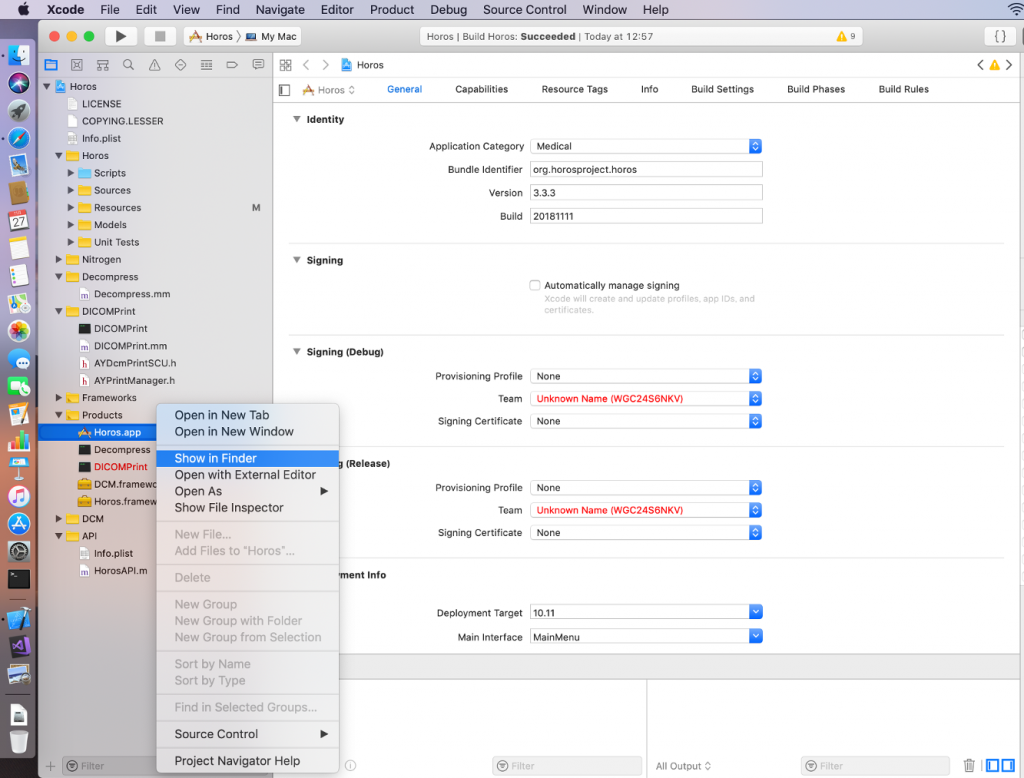Open the Breakpoint navigator
Screen dimensions: 1024x778
tap(232, 65)
